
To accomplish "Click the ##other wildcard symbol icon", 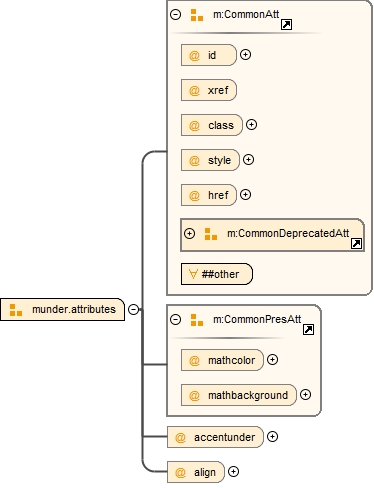I will [193, 274].
